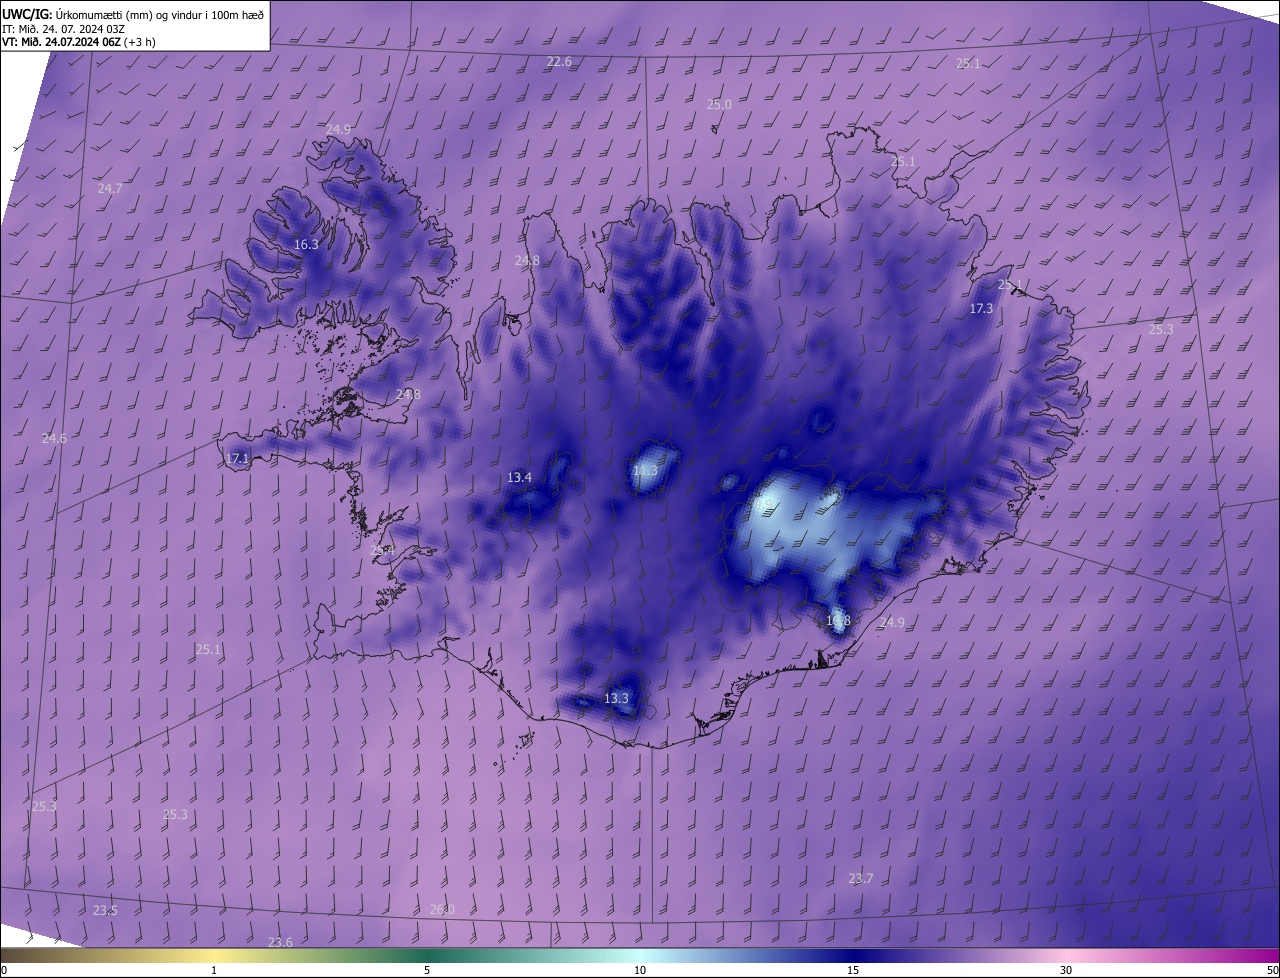Click the 16.3 value over the Westfjords
1280x978 pixels.
pos(306,244)
